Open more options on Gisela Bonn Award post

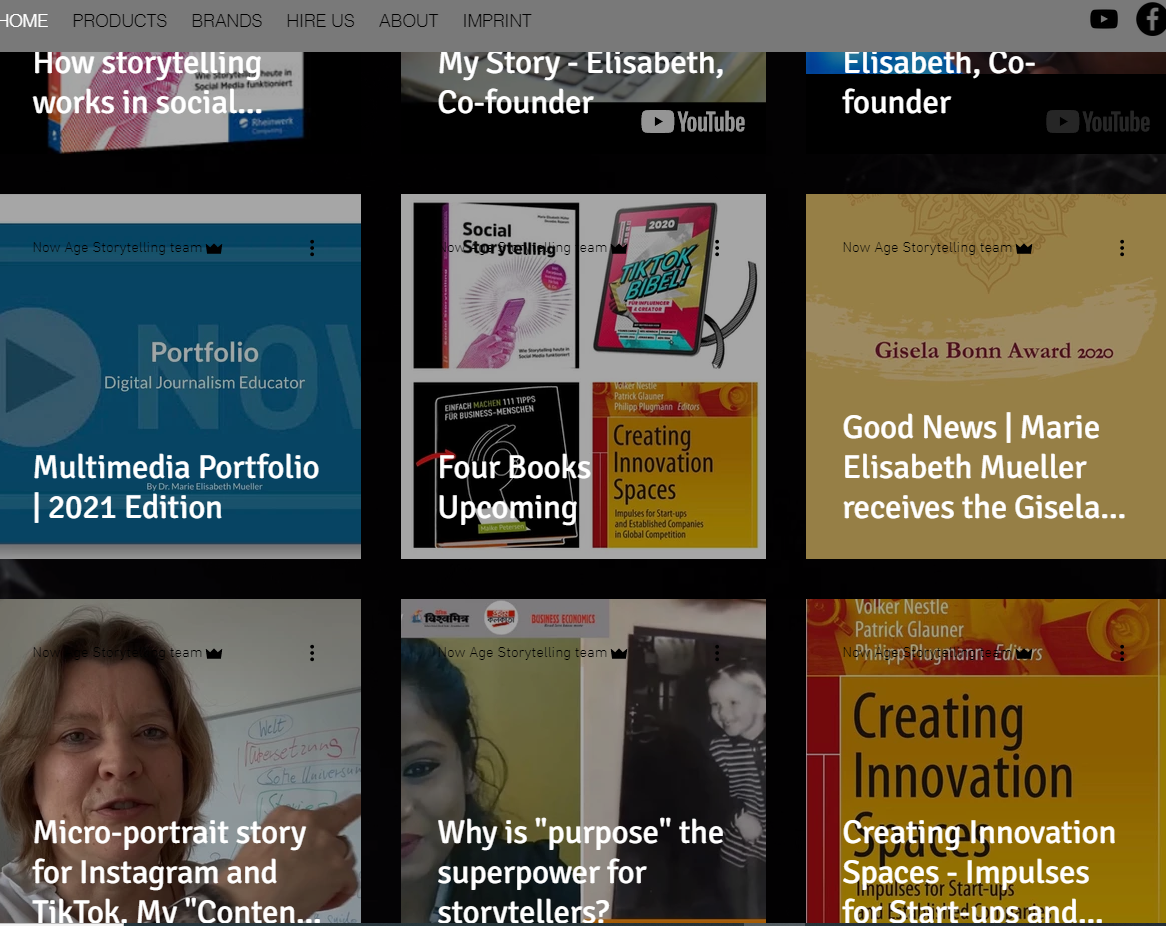(x=1121, y=248)
